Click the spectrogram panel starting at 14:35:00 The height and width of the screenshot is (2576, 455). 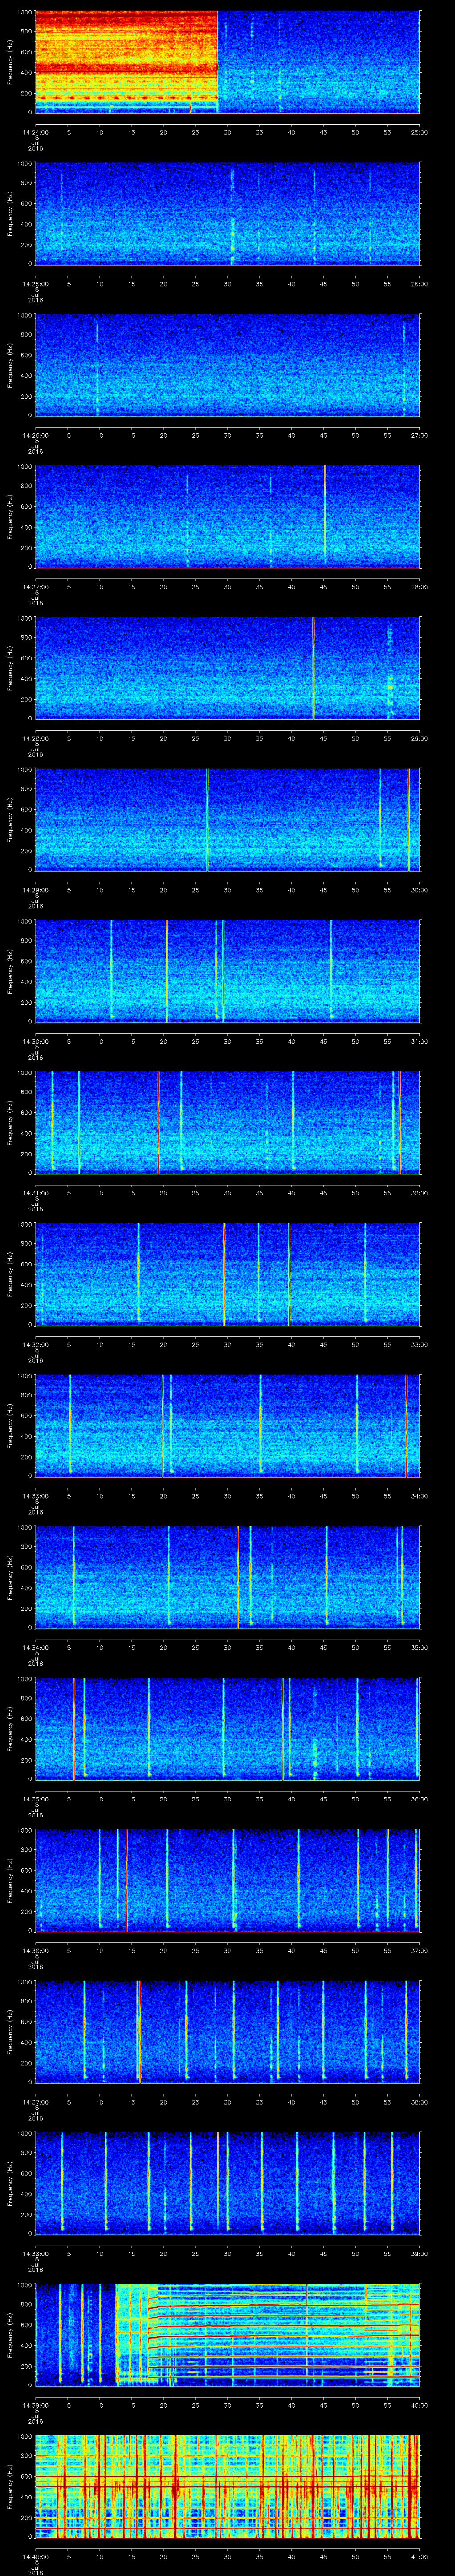[227, 1729]
